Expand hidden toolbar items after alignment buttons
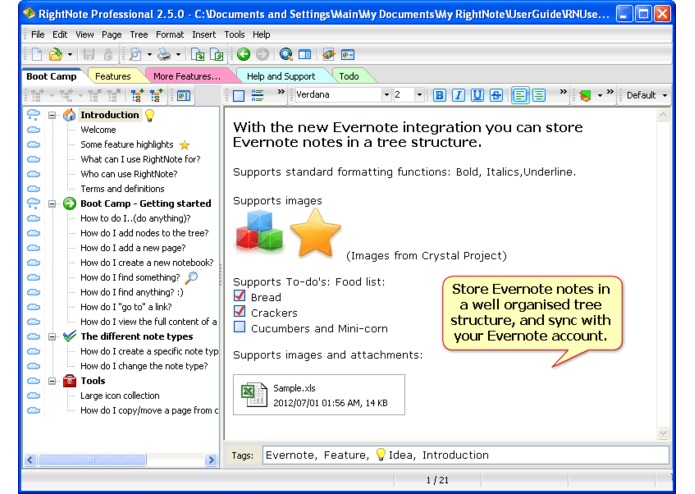The width and height of the screenshot is (695, 494). 563,92
